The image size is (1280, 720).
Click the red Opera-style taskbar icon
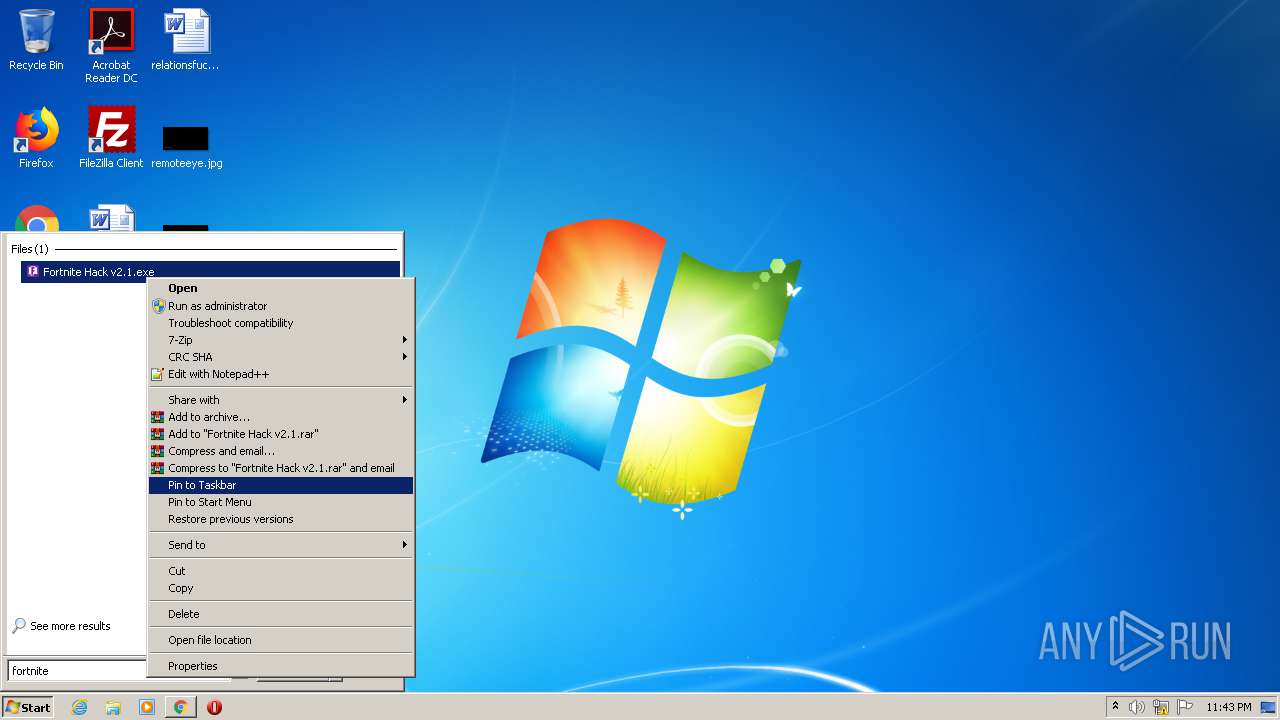[x=214, y=707]
